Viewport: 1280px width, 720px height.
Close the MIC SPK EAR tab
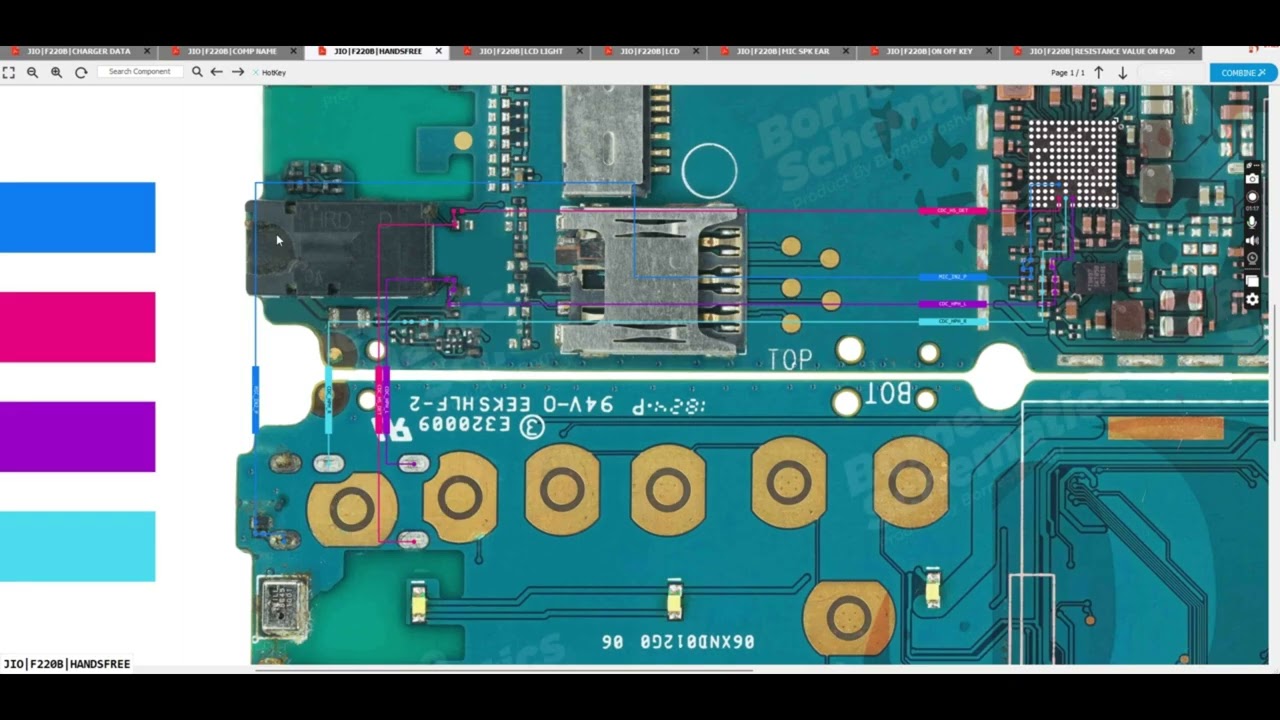[846, 51]
